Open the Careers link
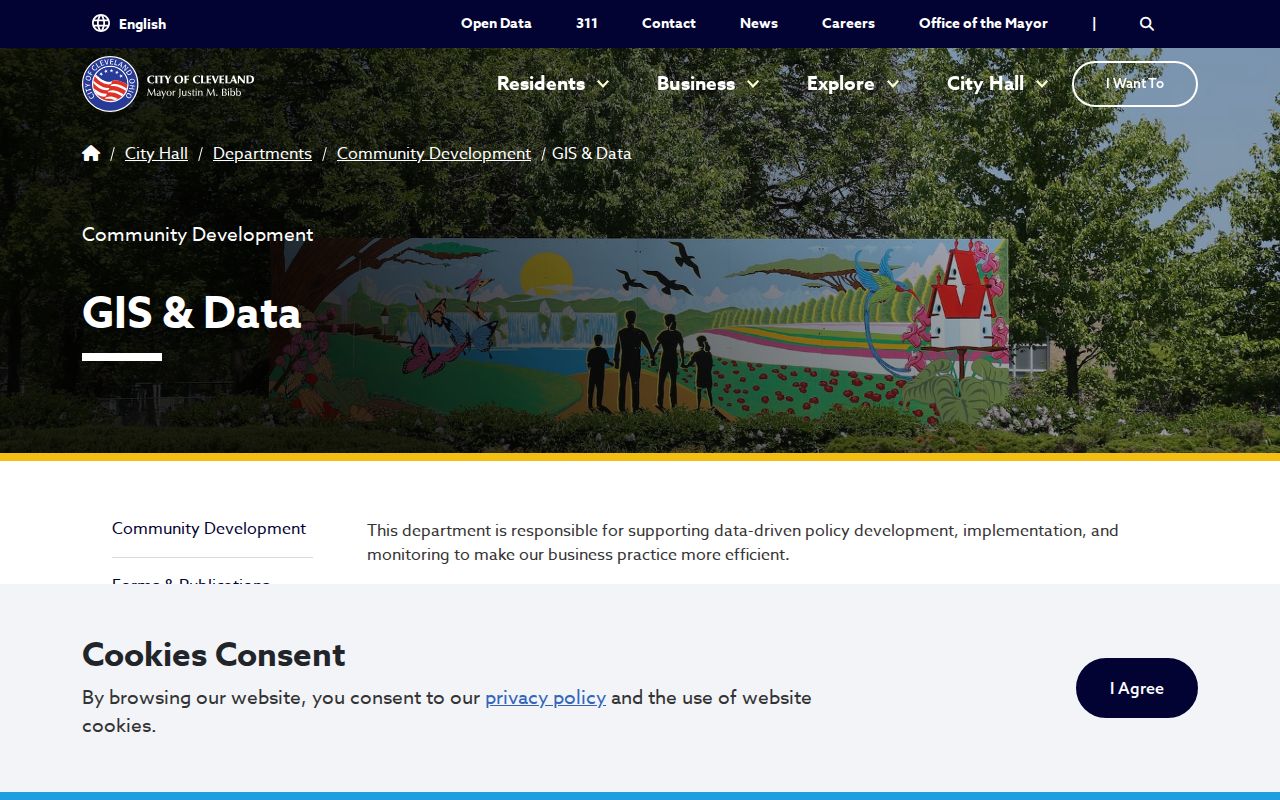This screenshot has width=1280, height=800. [848, 23]
